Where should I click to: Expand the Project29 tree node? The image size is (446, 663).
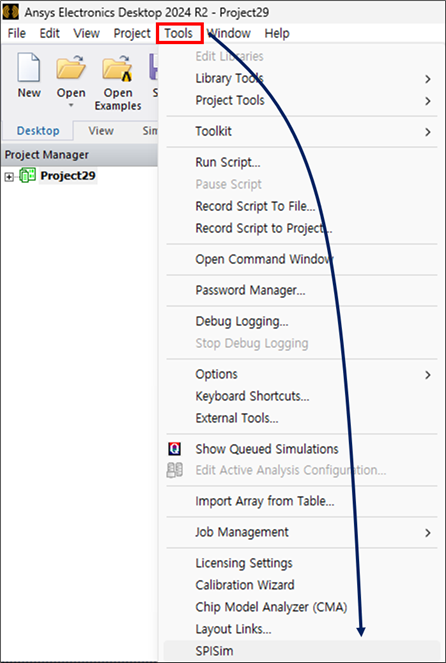click(9, 177)
